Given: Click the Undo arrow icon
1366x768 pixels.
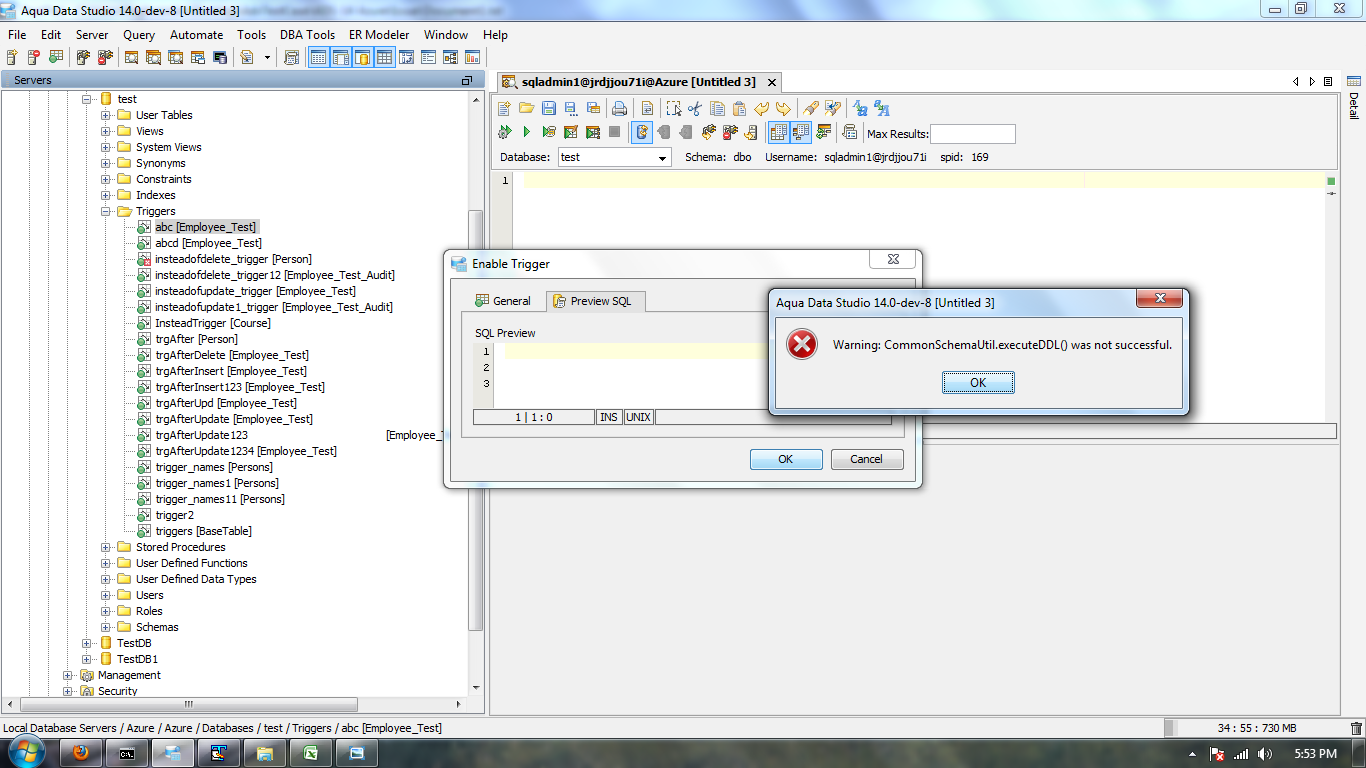Looking at the screenshot, I should (x=761, y=108).
